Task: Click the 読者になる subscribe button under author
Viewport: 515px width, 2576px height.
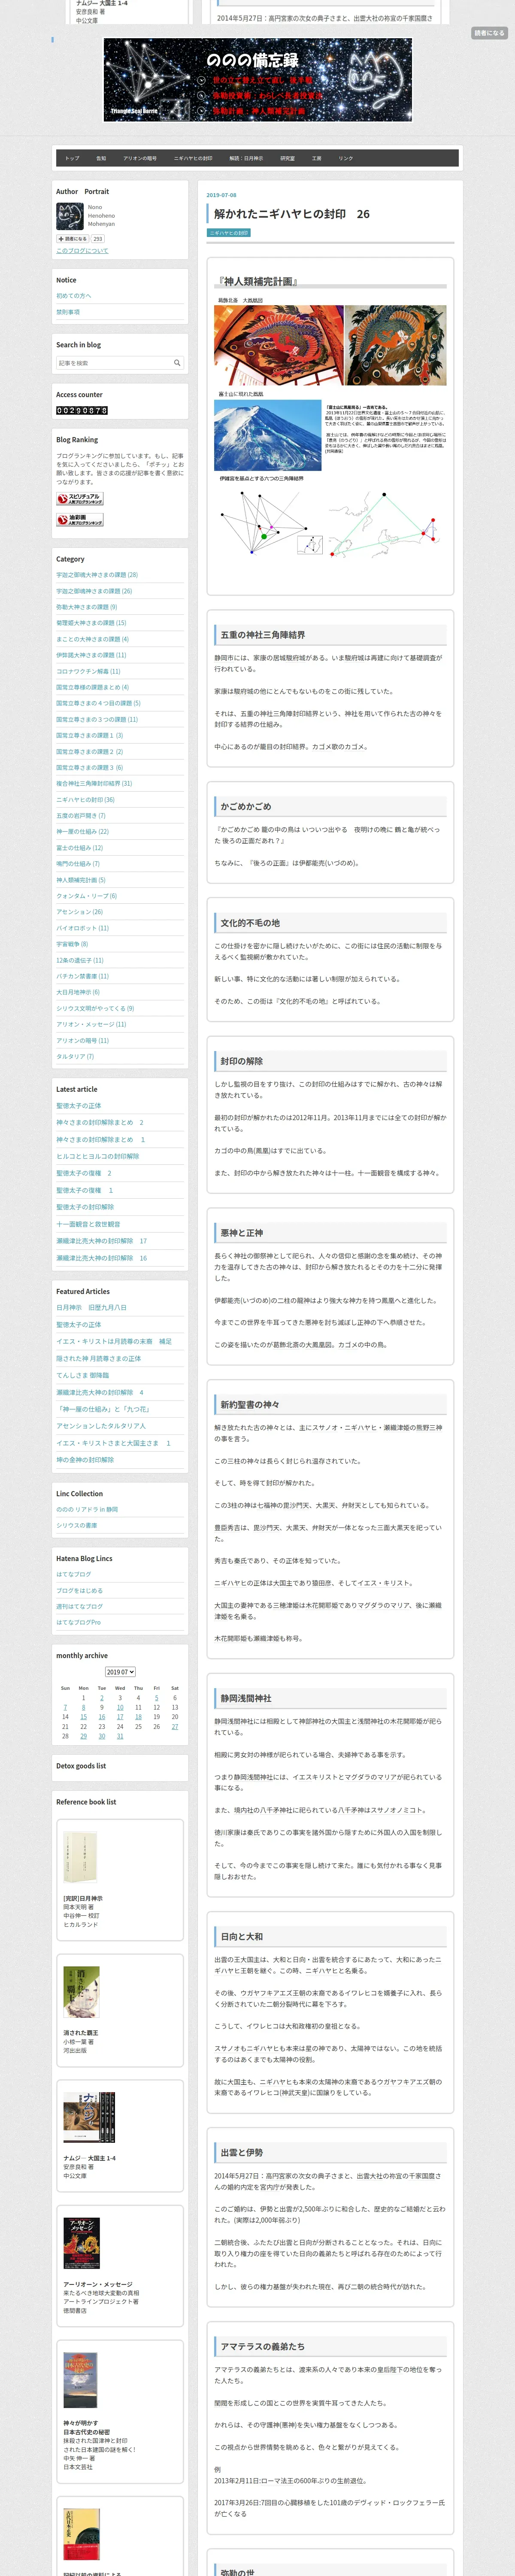Action: click(72, 239)
